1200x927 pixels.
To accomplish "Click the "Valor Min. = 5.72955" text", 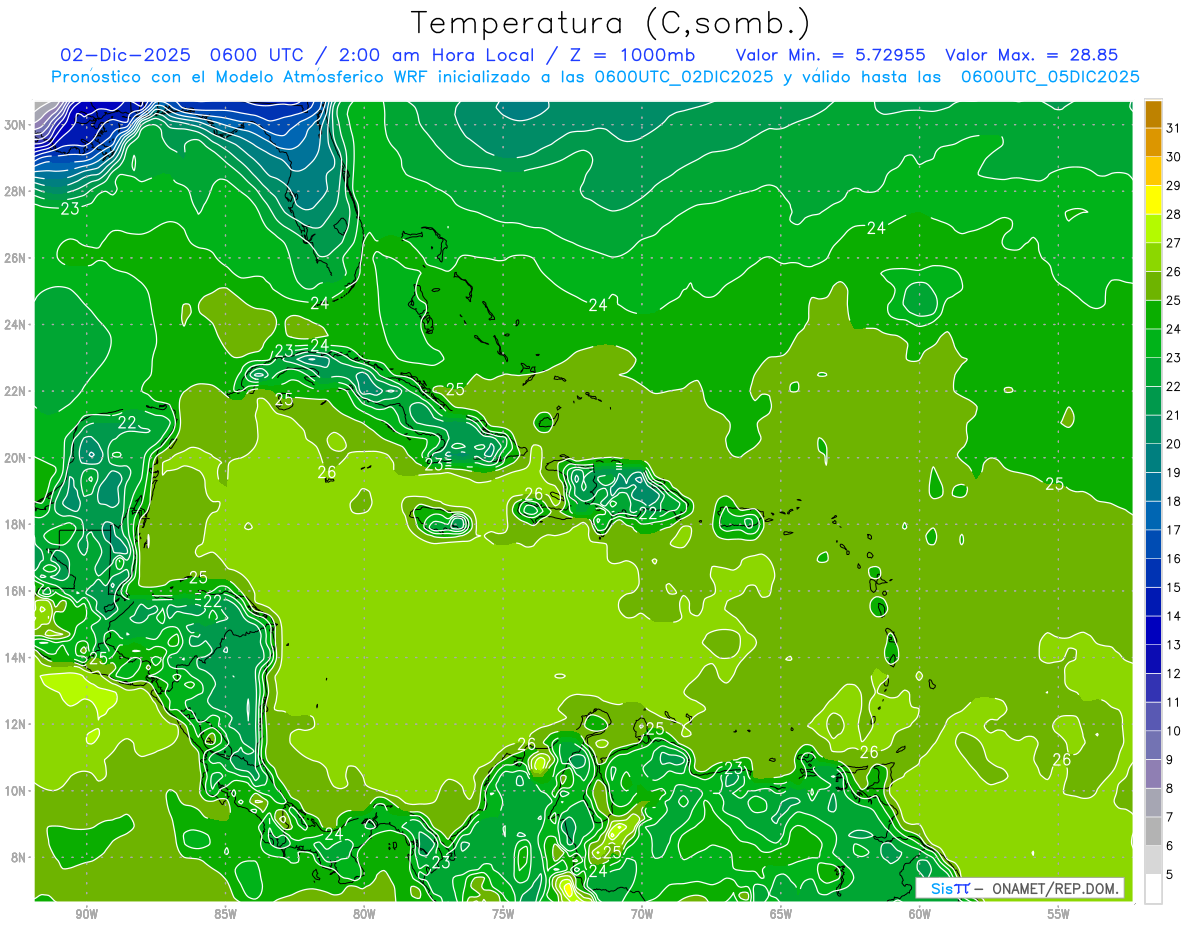I will coord(830,55).
